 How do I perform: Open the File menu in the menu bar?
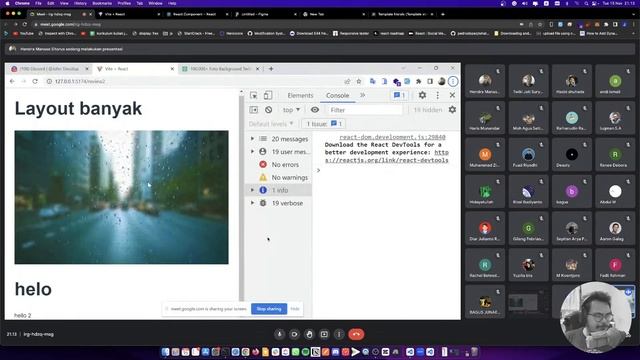38,3
